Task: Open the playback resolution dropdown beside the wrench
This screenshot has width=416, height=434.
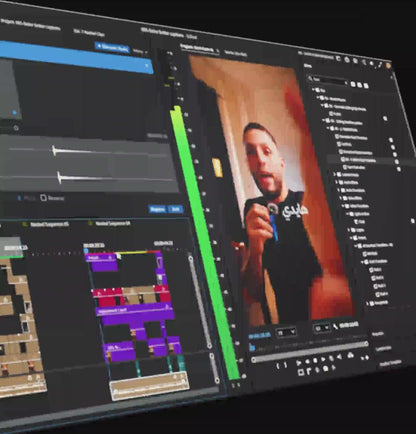Action: click(321, 328)
